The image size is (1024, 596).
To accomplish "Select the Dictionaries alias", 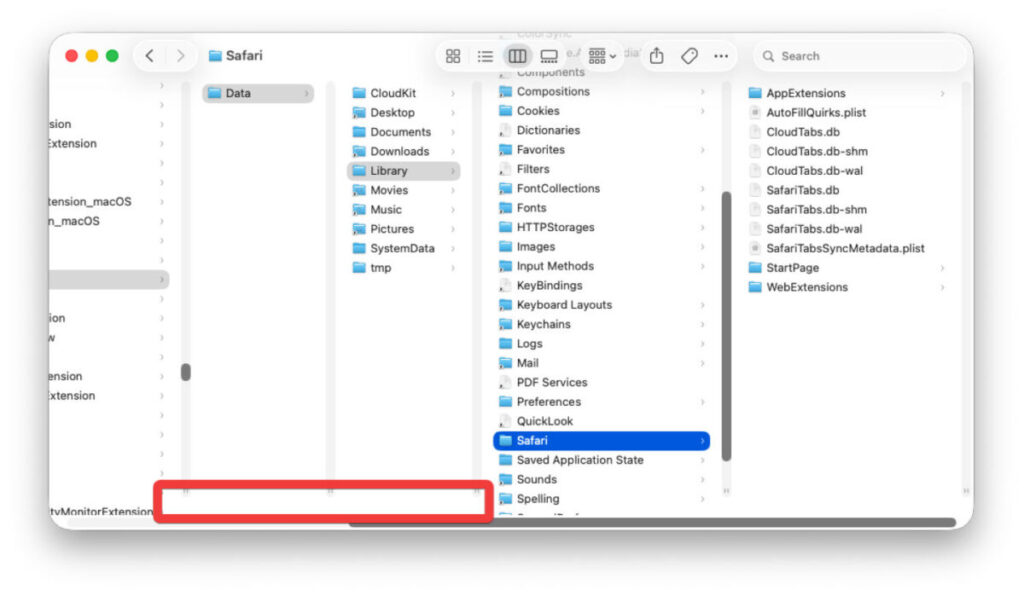I will click(601, 131).
